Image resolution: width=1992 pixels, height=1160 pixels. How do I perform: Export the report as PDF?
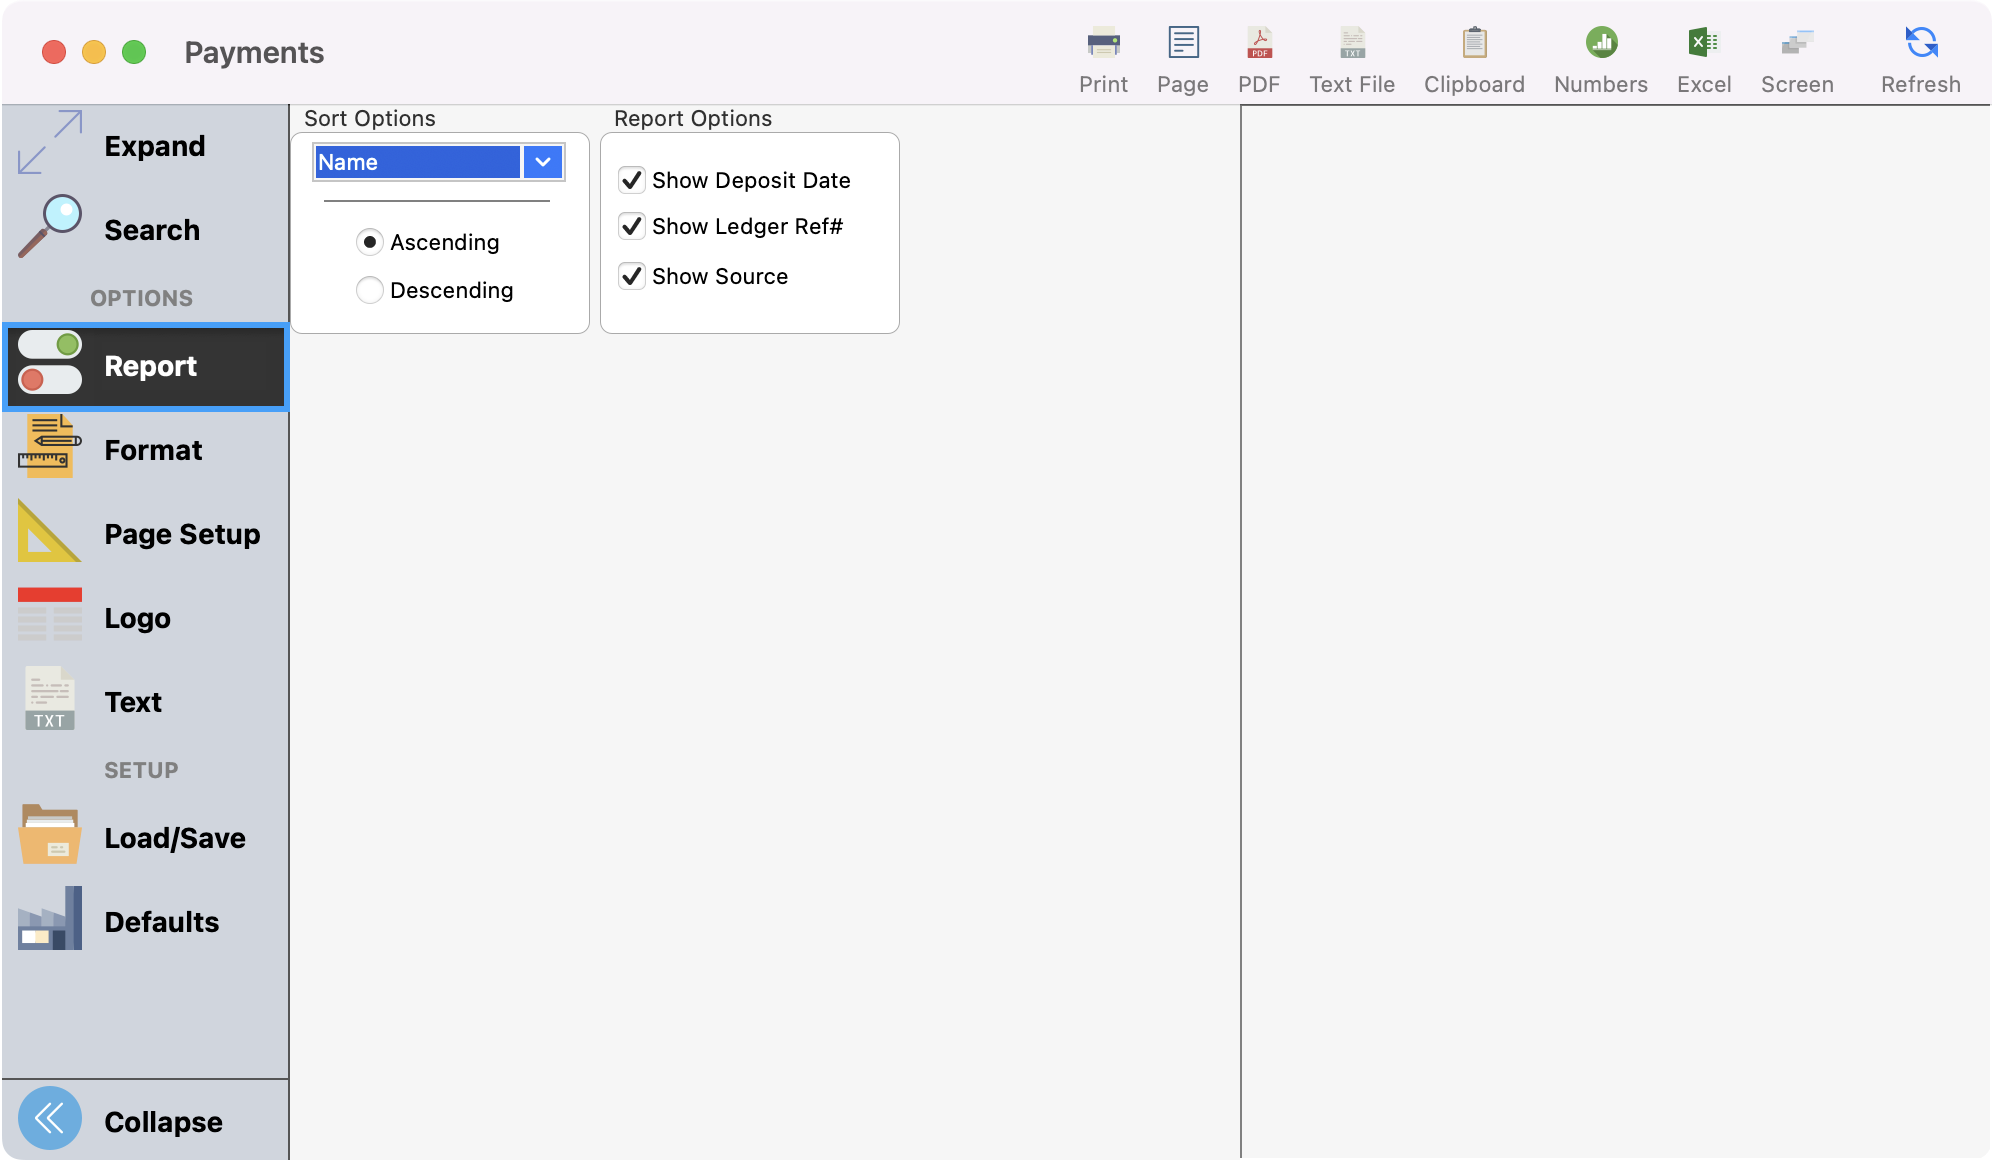pyautogui.click(x=1259, y=55)
